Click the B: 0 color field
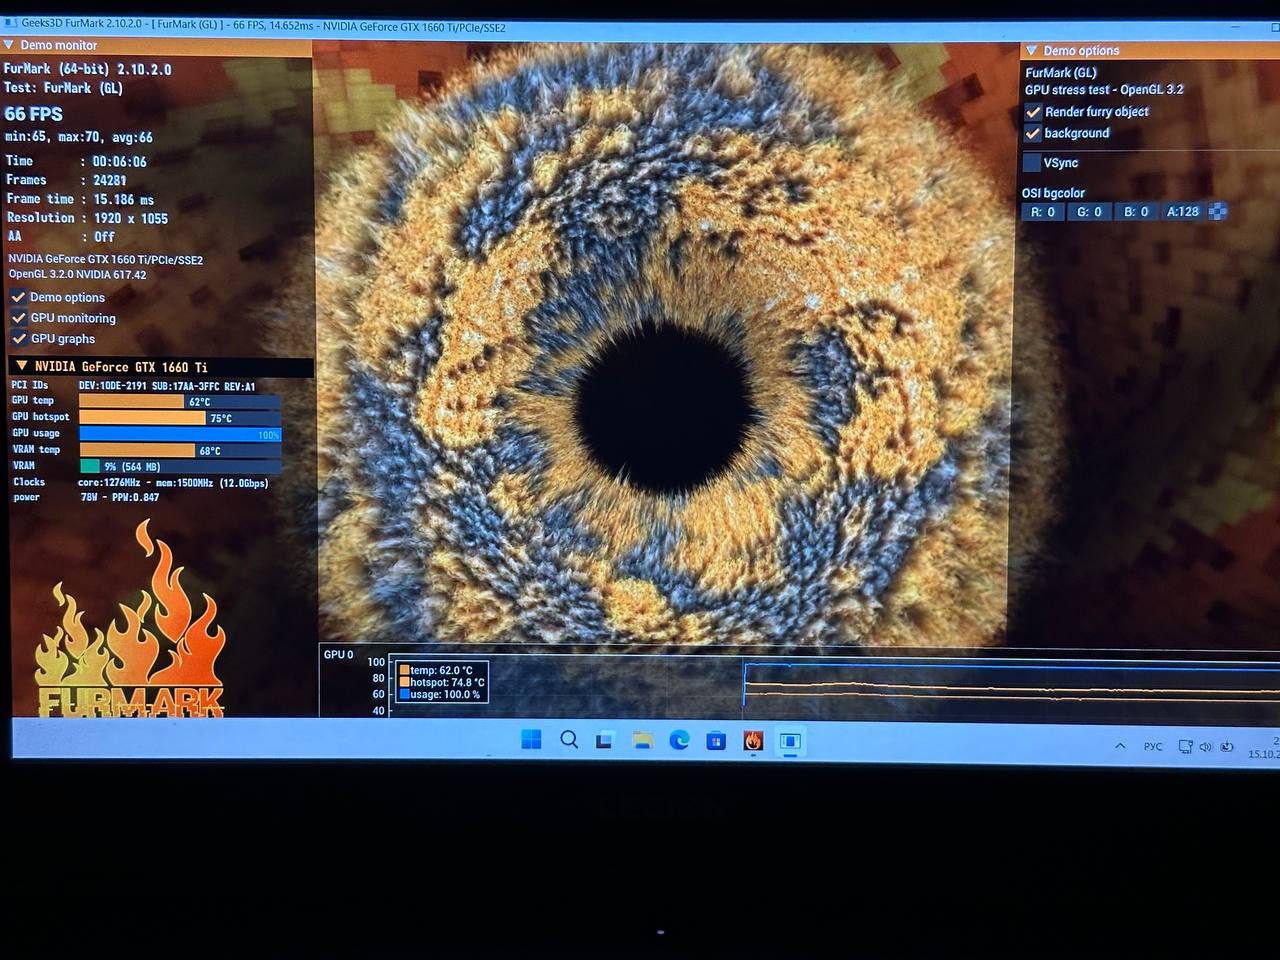The width and height of the screenshot is (1280, 960). (x=1136, y=212)
